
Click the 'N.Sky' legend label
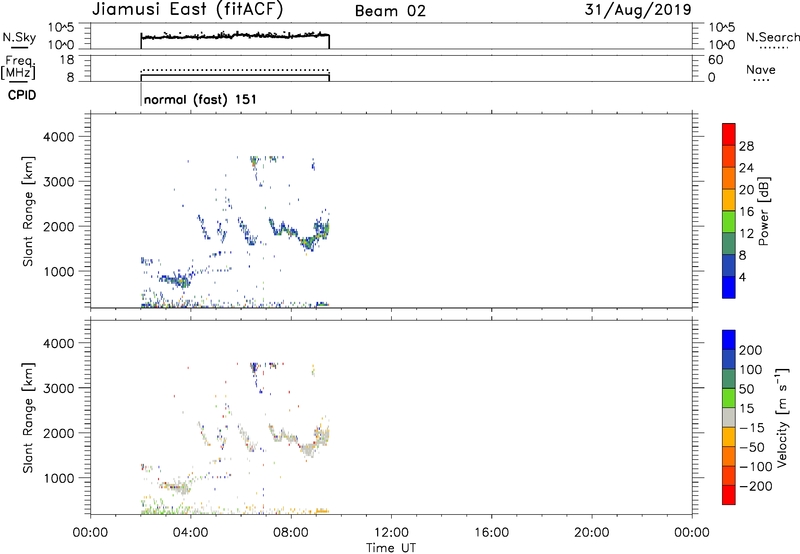tap(19, 37)
